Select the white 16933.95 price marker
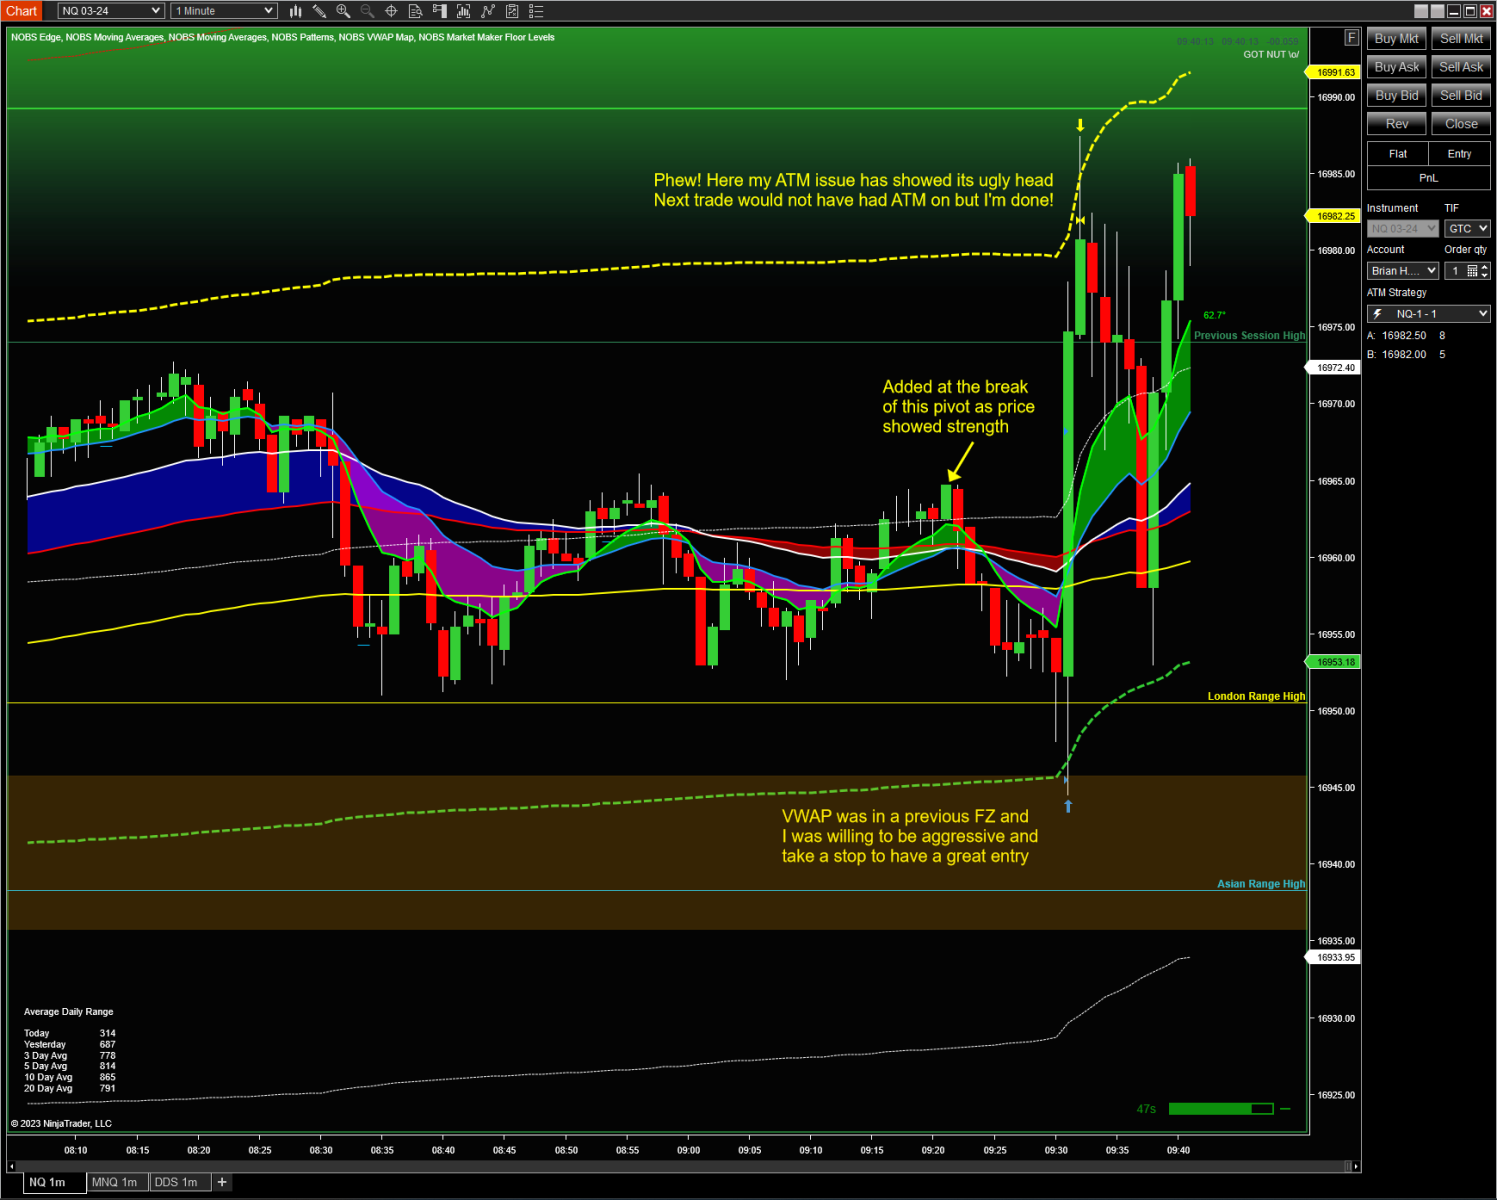Image resolution: width=1497 pixels, height=1200 pixels. coord(1333,958)
